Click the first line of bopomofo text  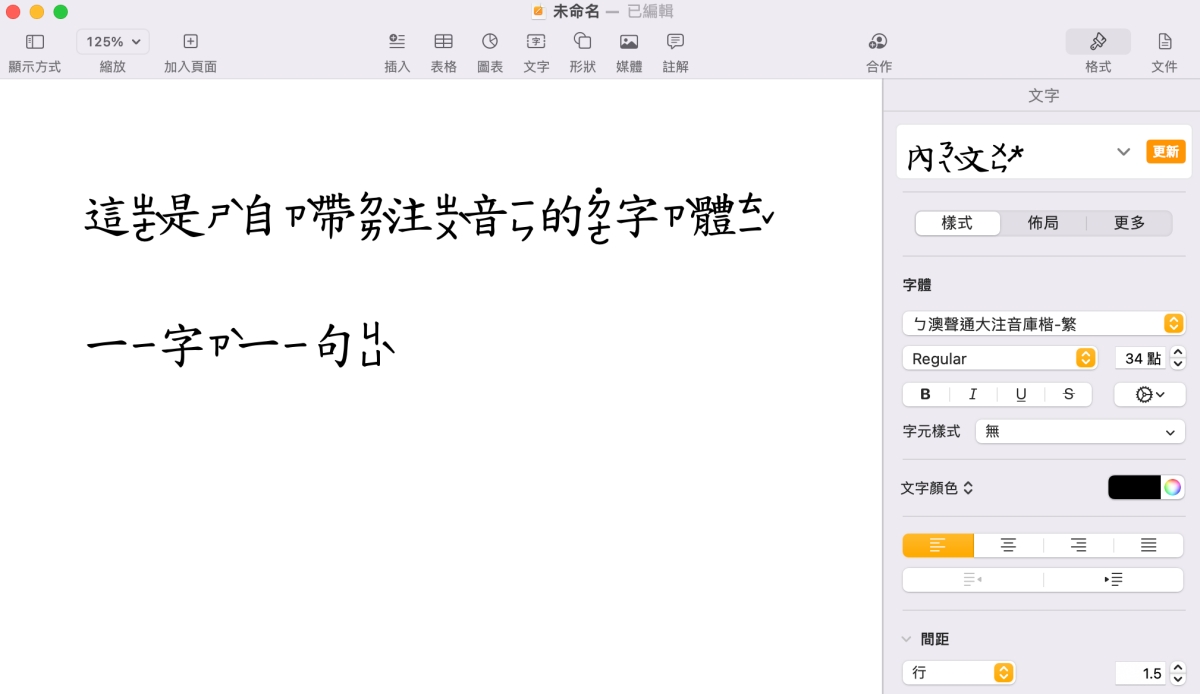click(430, 216)
